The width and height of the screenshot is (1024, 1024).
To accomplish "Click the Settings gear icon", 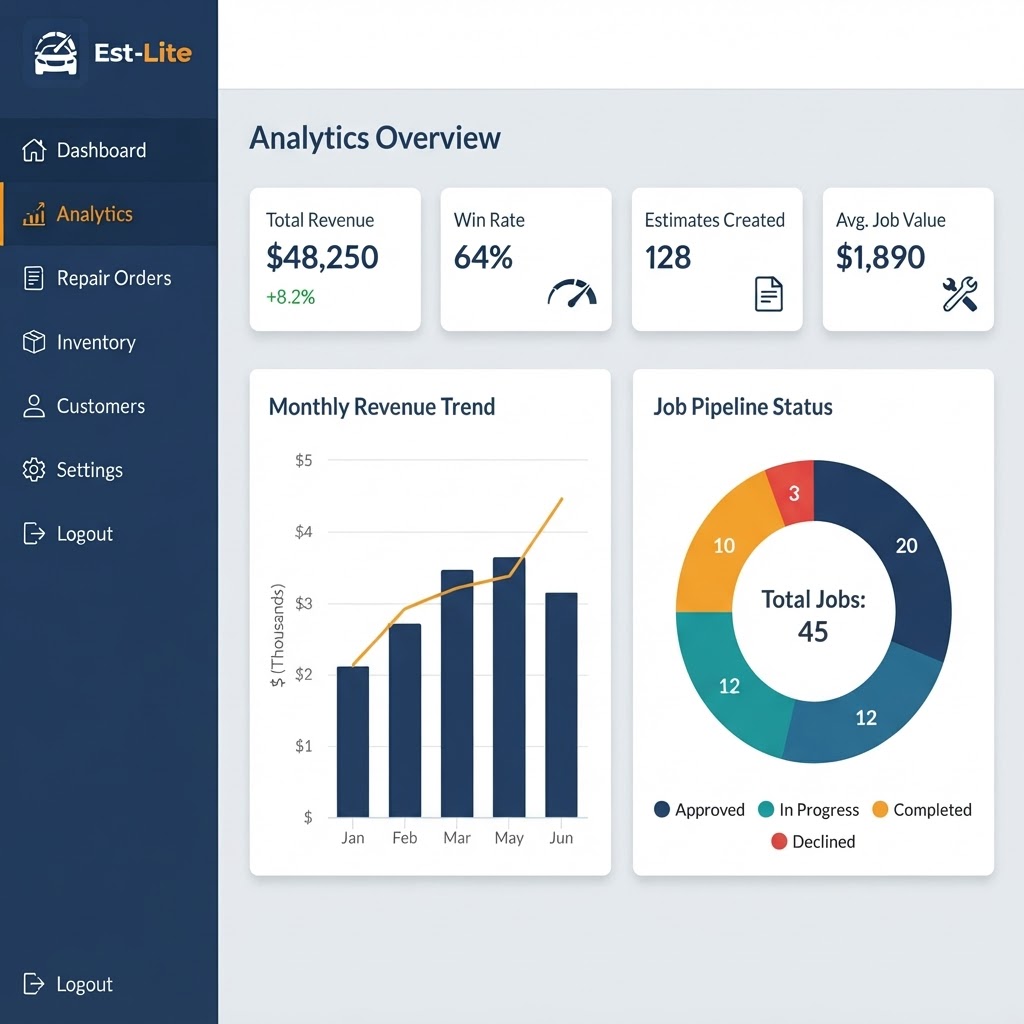I will (34, 470).
